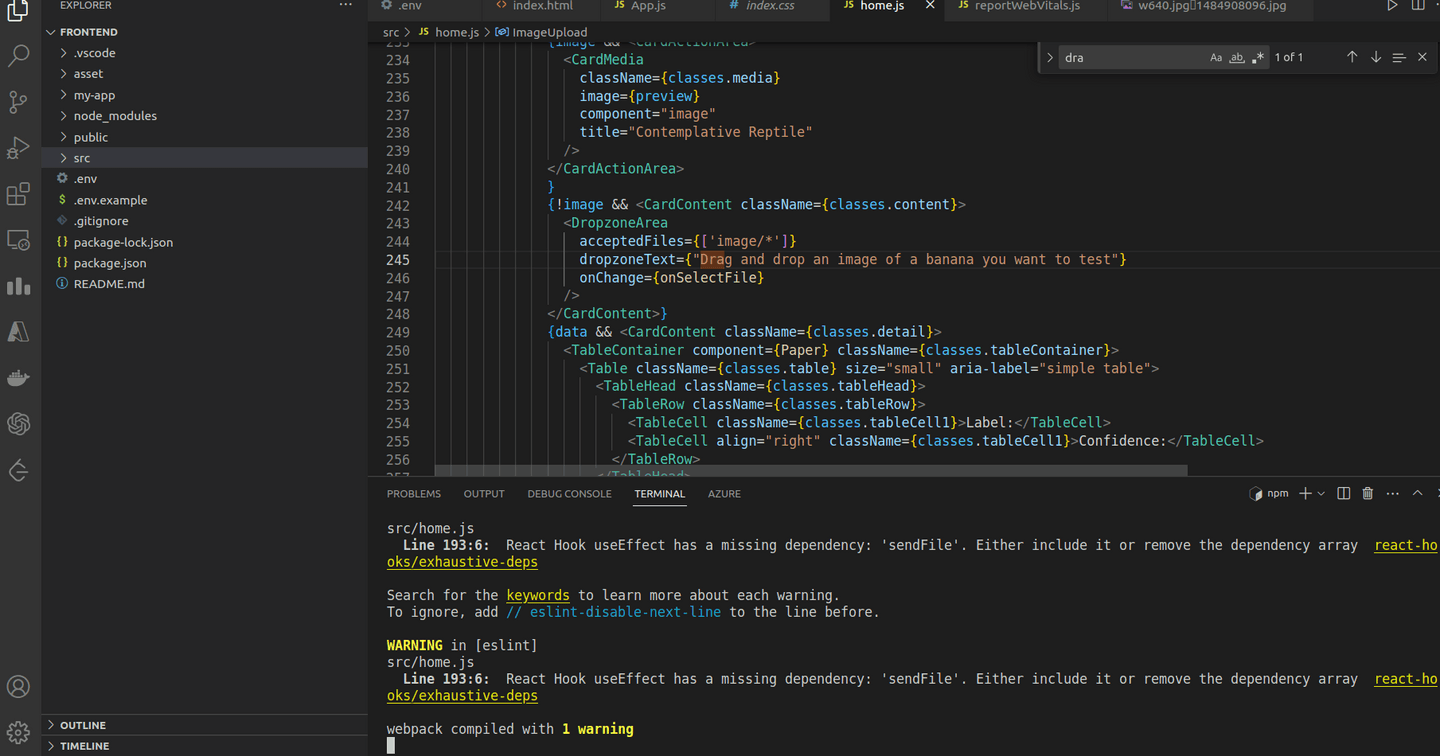Click the src breadcrumb
This screenshot has width=1440, height=756.
pyautogui.click(x=391, y=32)
